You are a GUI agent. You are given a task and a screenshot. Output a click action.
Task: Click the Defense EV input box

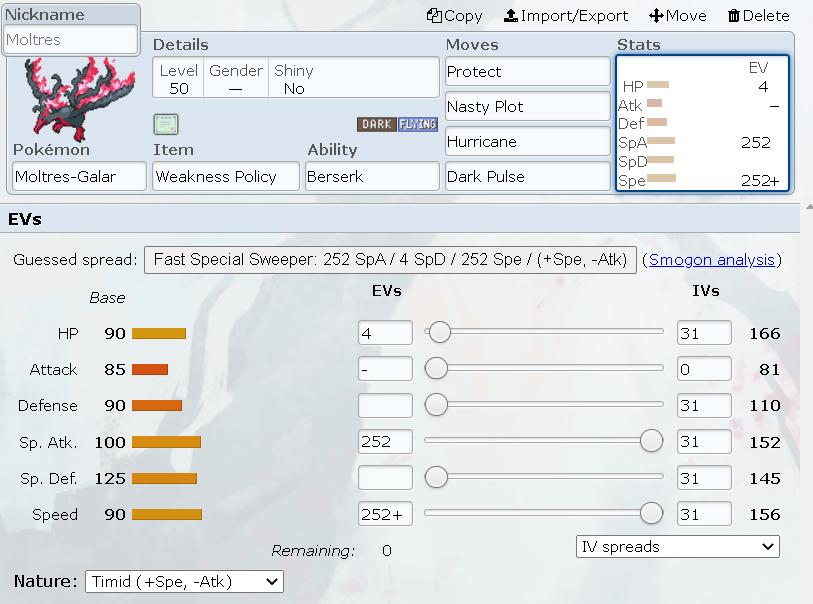[x=385, y=405]
